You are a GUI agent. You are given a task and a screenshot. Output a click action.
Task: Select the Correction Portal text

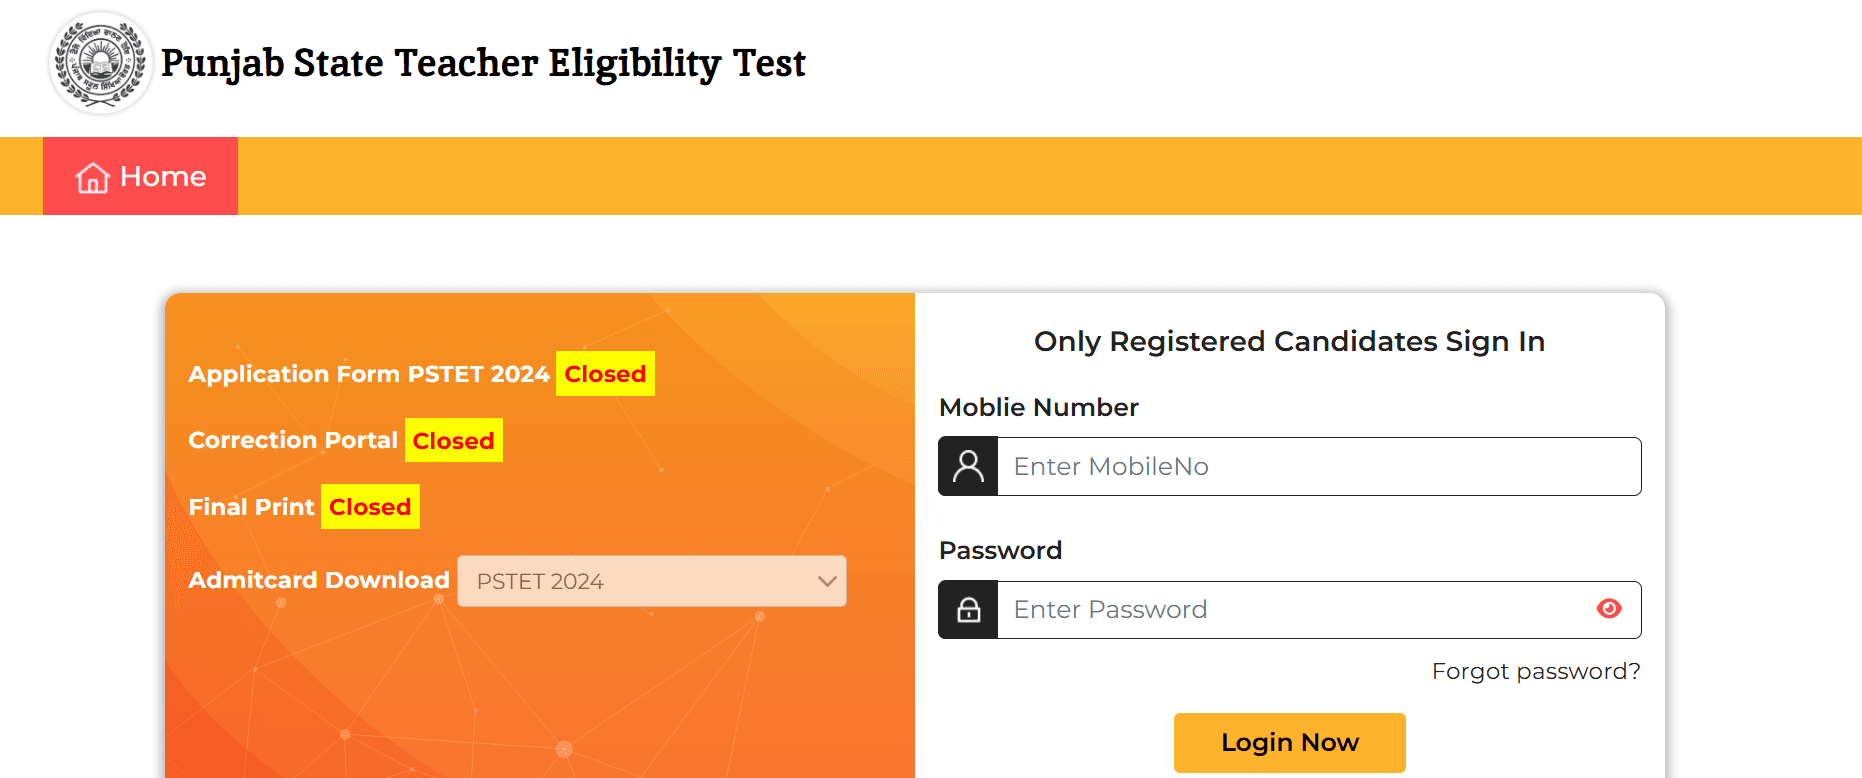pos(293,440)
